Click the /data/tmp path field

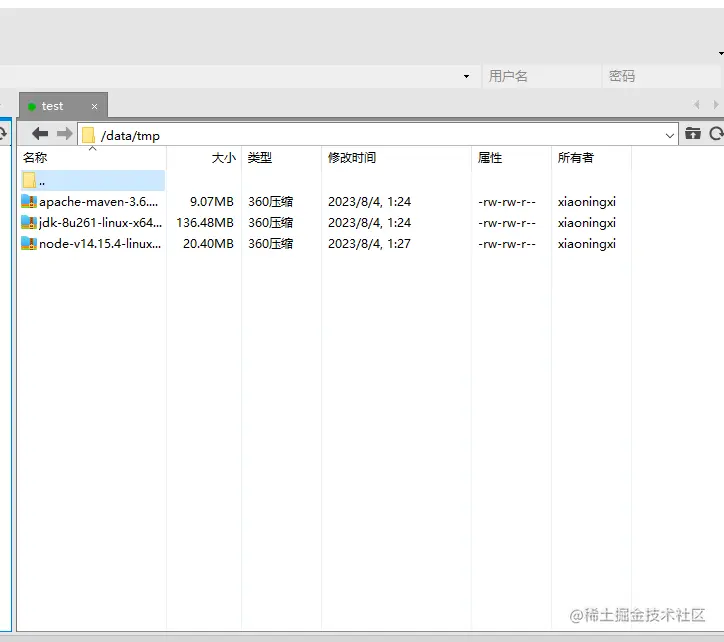click(x=378, y=136)
